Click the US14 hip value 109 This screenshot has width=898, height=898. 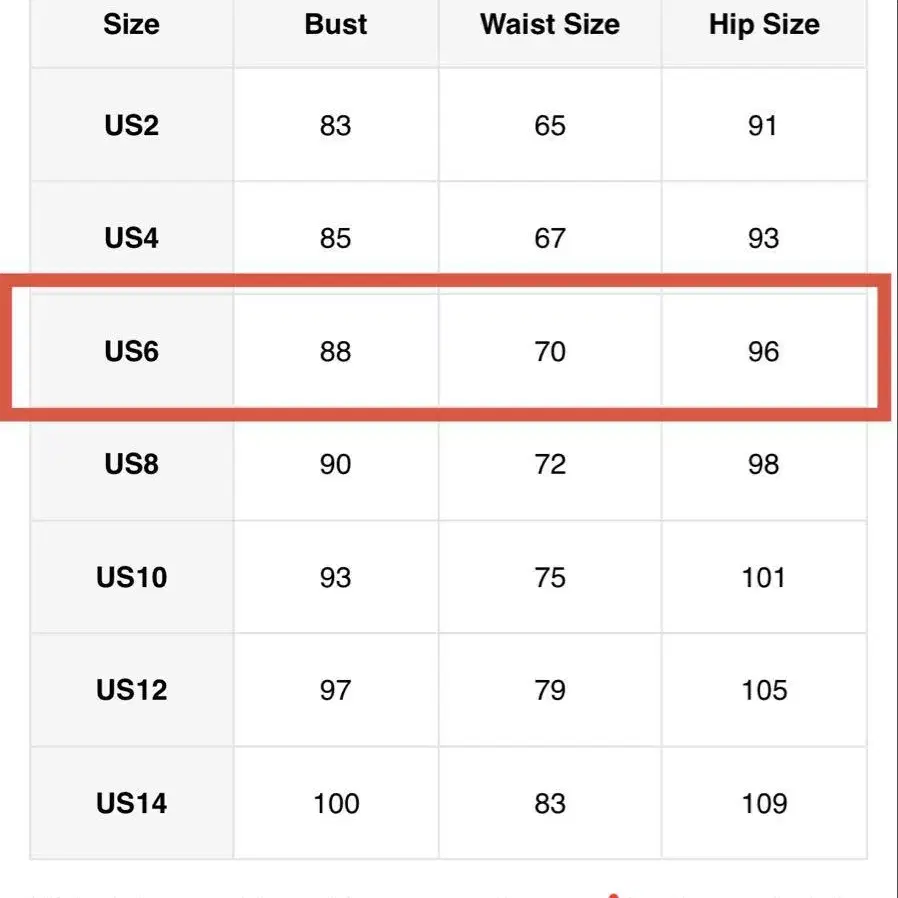point(764,804)
